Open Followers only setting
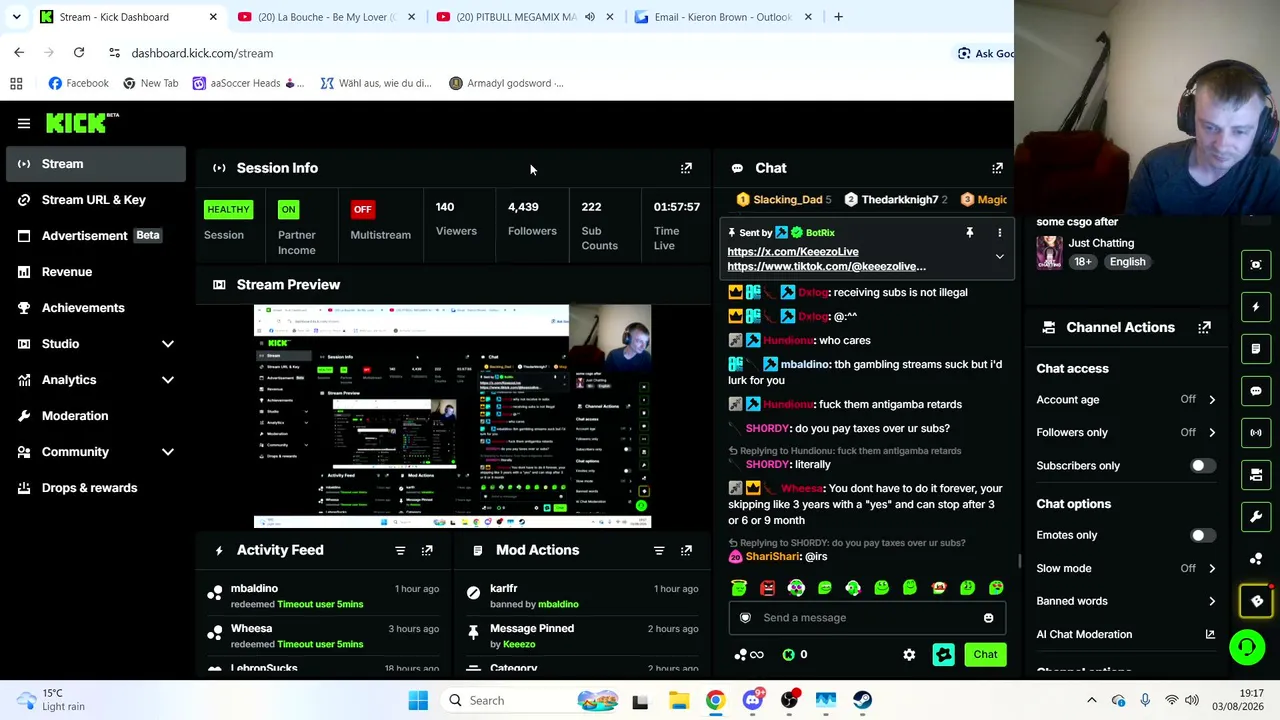The height and width of the screenshot is (720, 1280). [x=1126, y=433]
